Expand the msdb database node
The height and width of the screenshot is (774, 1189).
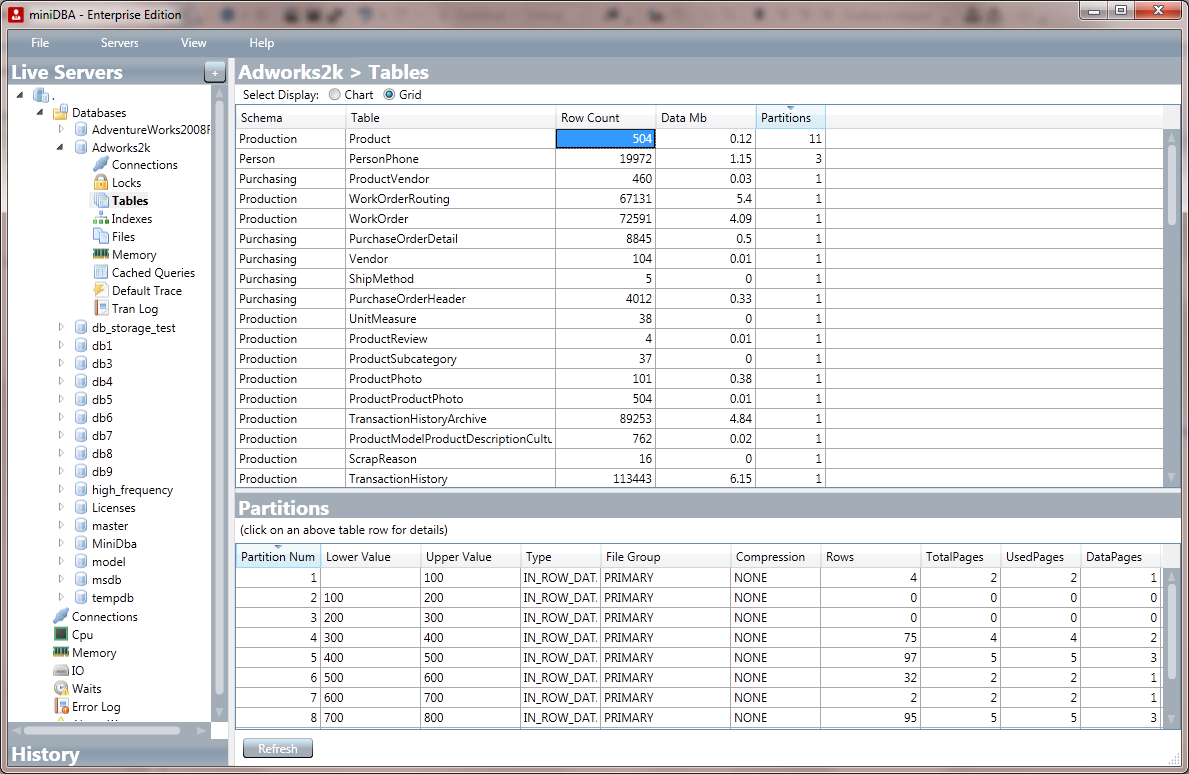coord(61,579)
